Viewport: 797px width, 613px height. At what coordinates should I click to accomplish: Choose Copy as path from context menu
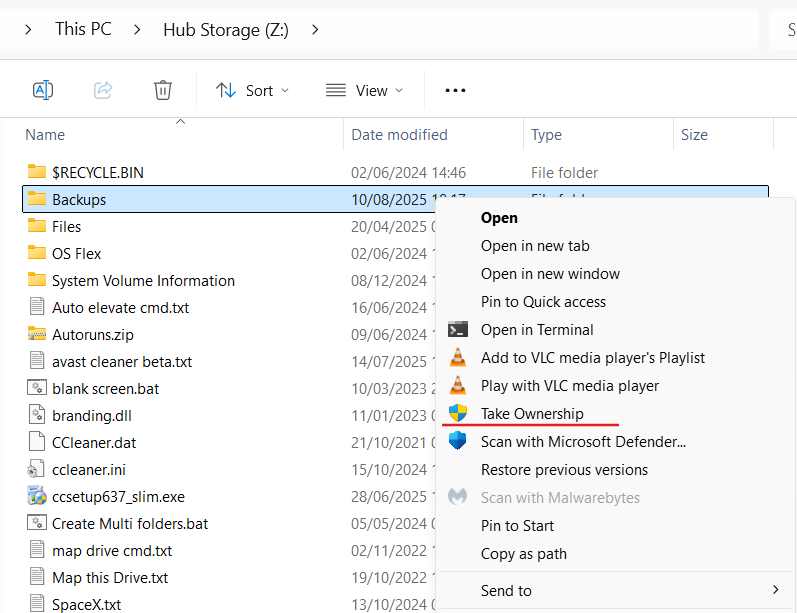[x=523, y=553]
